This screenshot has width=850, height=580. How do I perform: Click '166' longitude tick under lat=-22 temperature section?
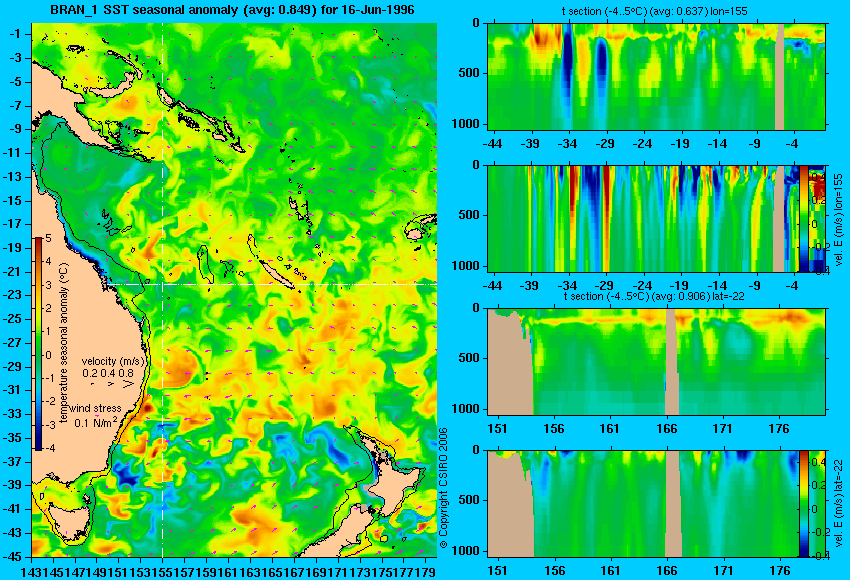point(666,429)
